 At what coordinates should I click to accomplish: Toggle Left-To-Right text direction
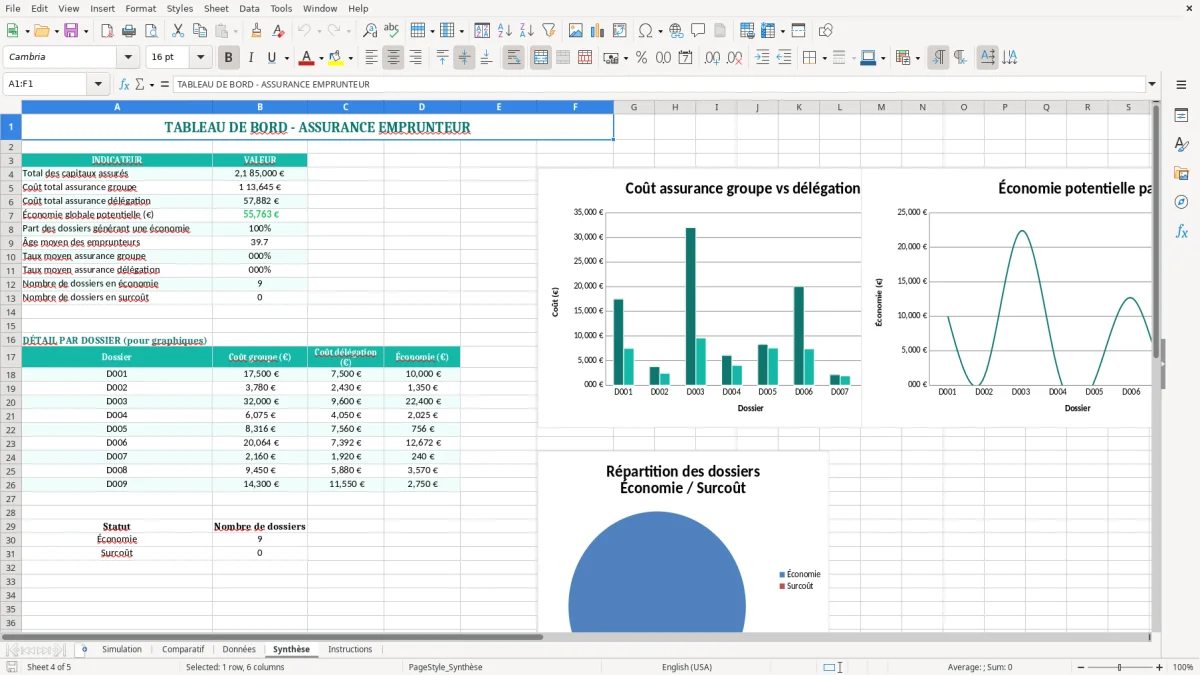[938, 58]
